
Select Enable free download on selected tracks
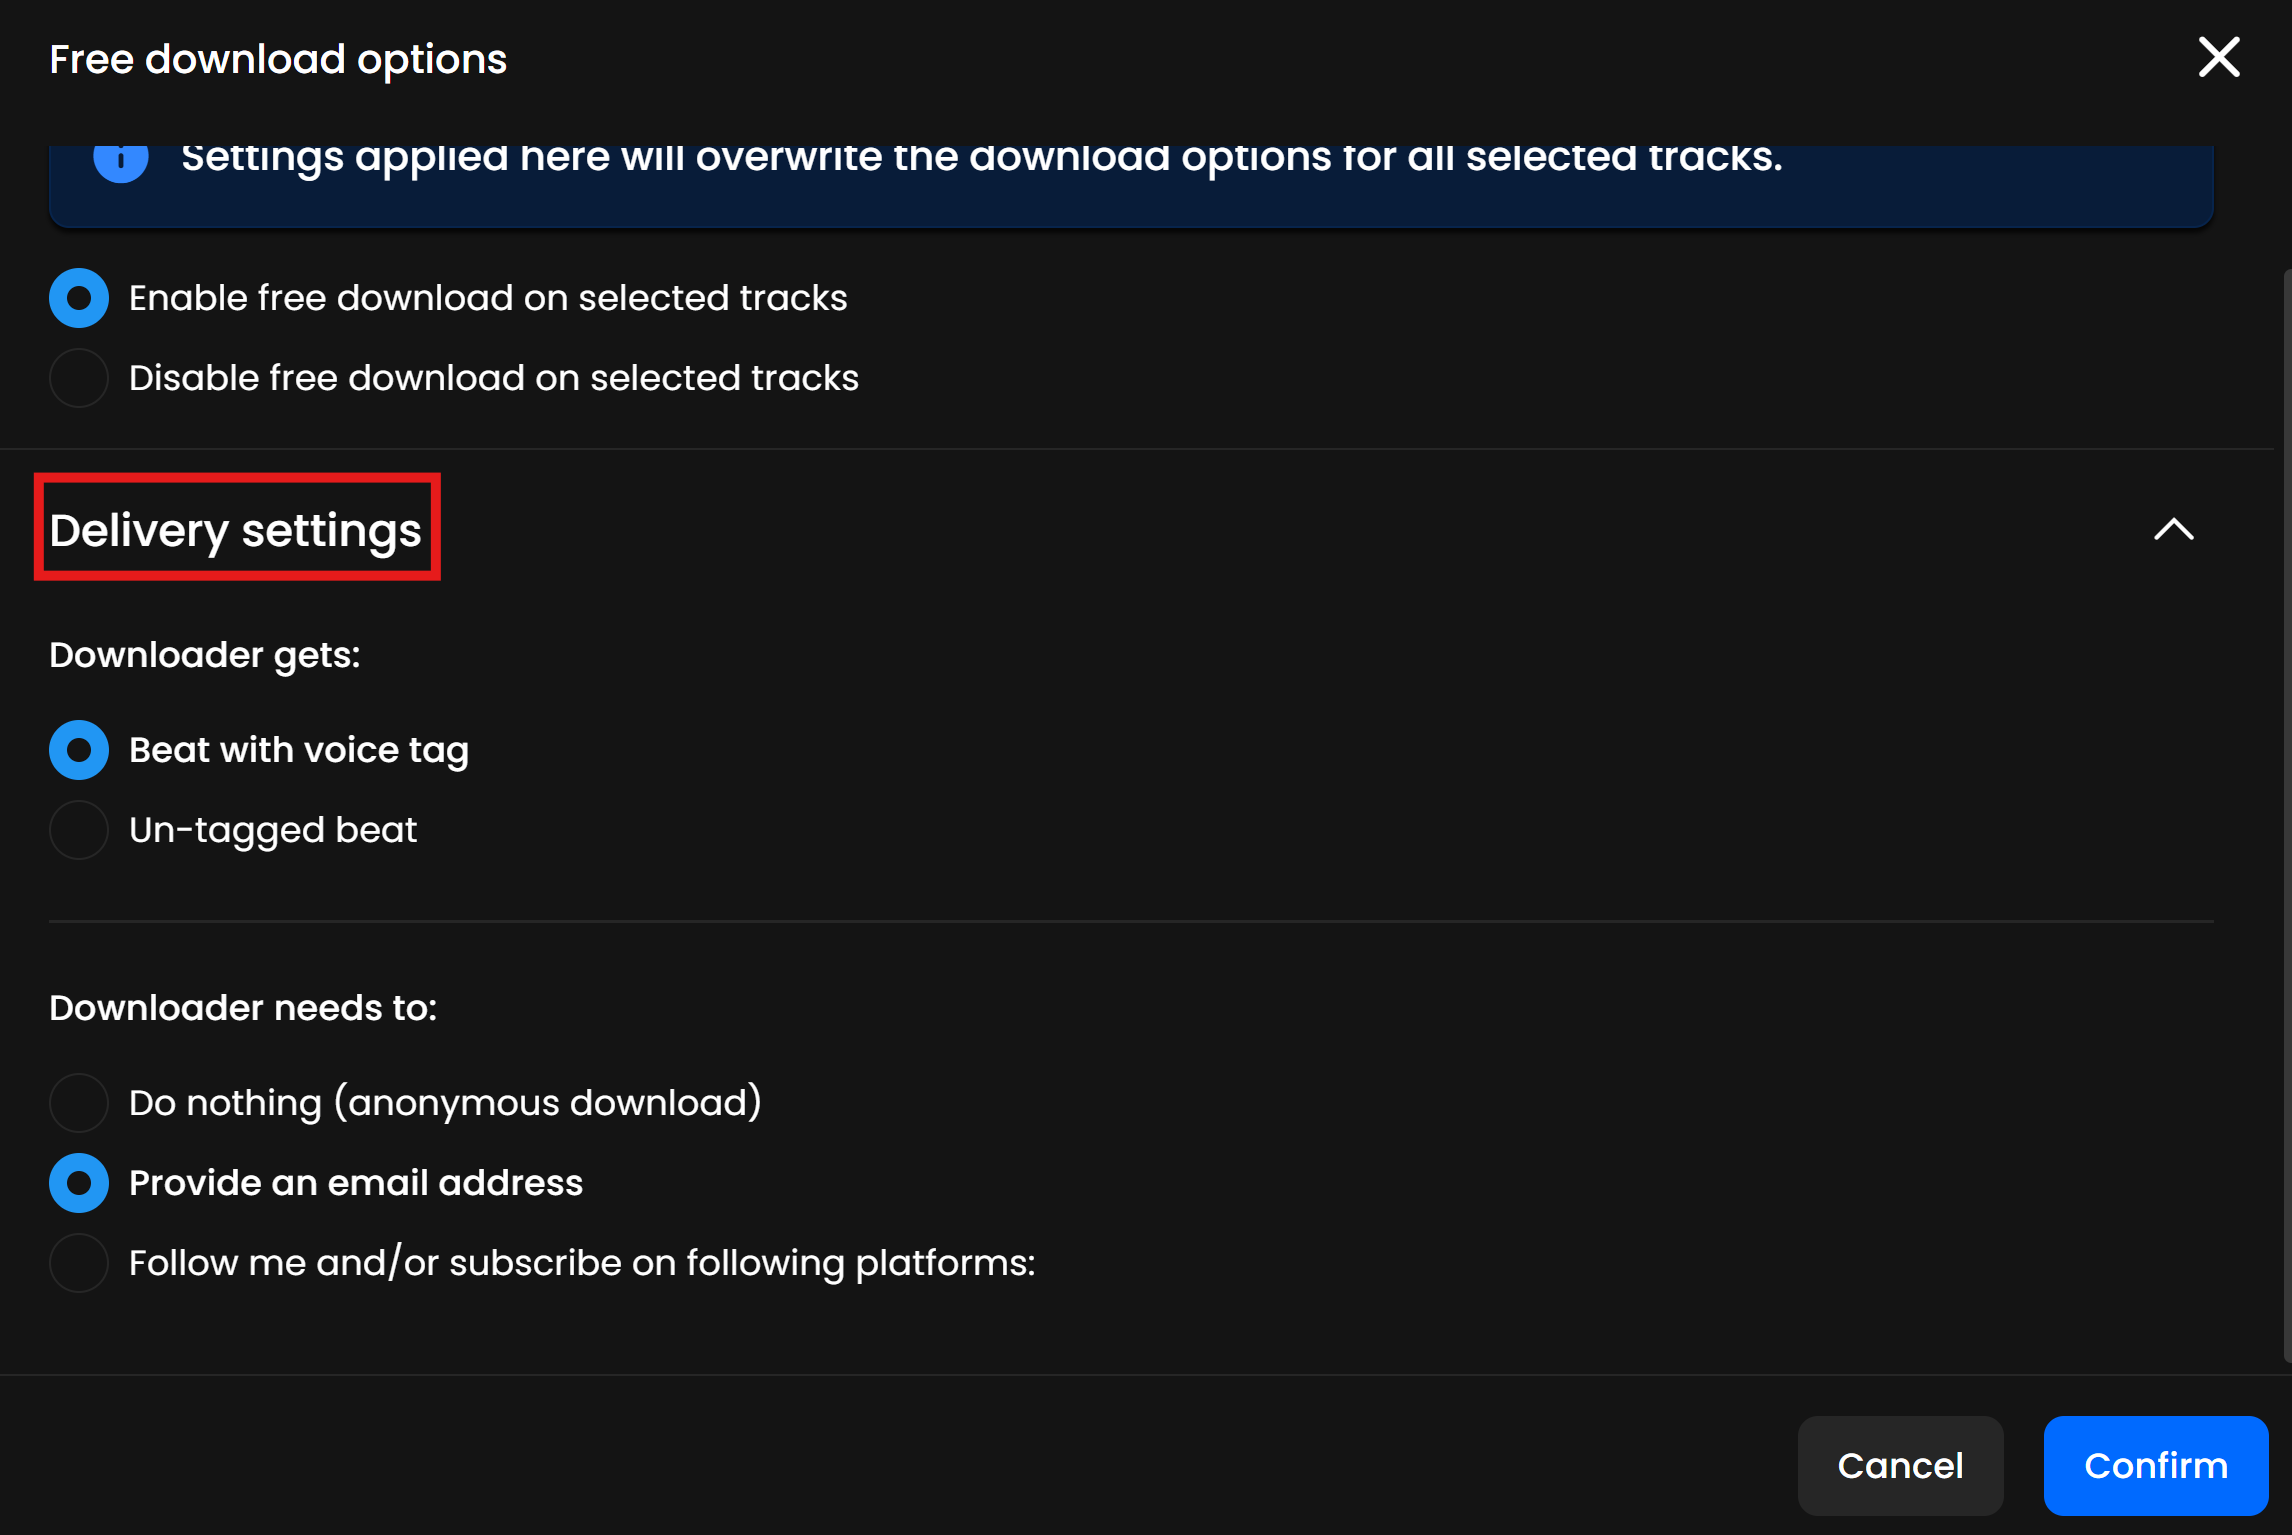79,298
